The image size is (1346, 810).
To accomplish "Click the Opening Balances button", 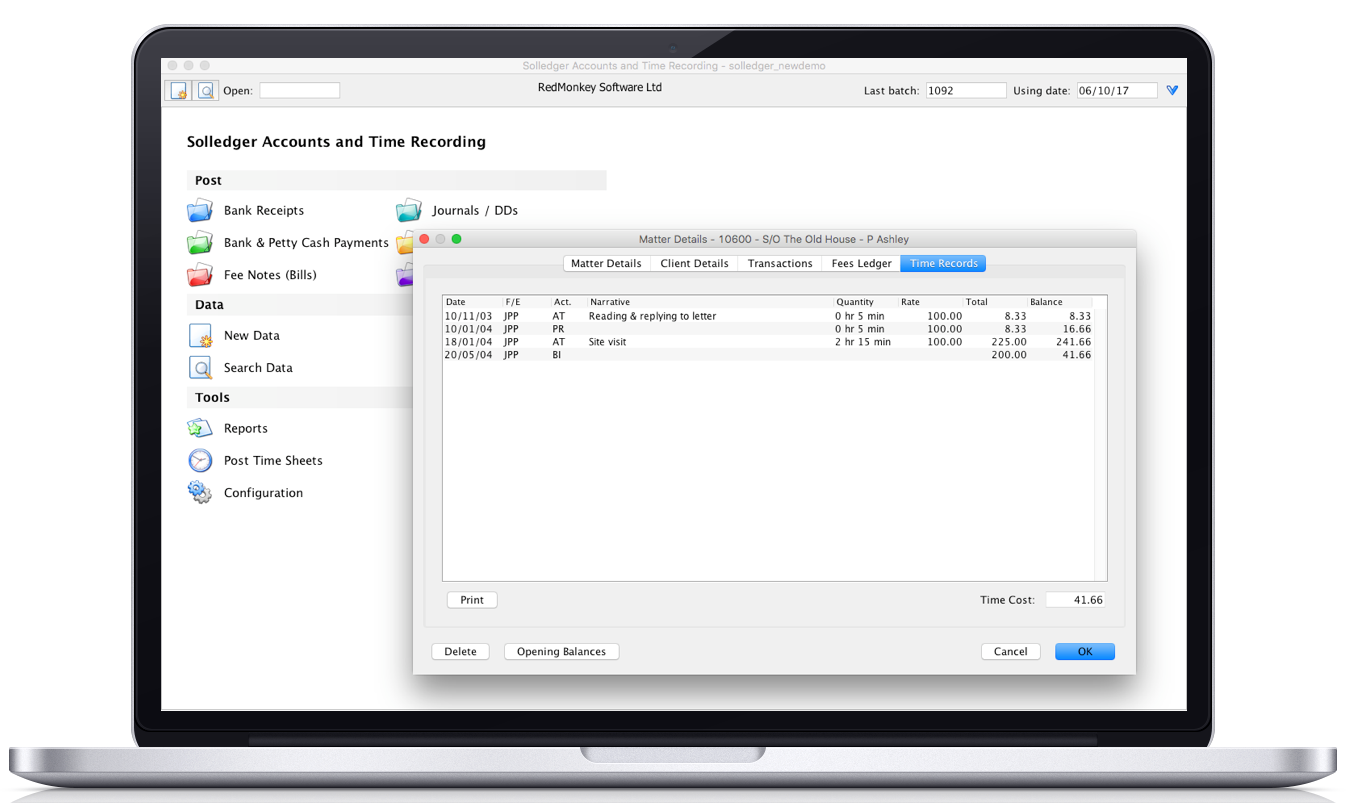I will click(x=561, y=652).
